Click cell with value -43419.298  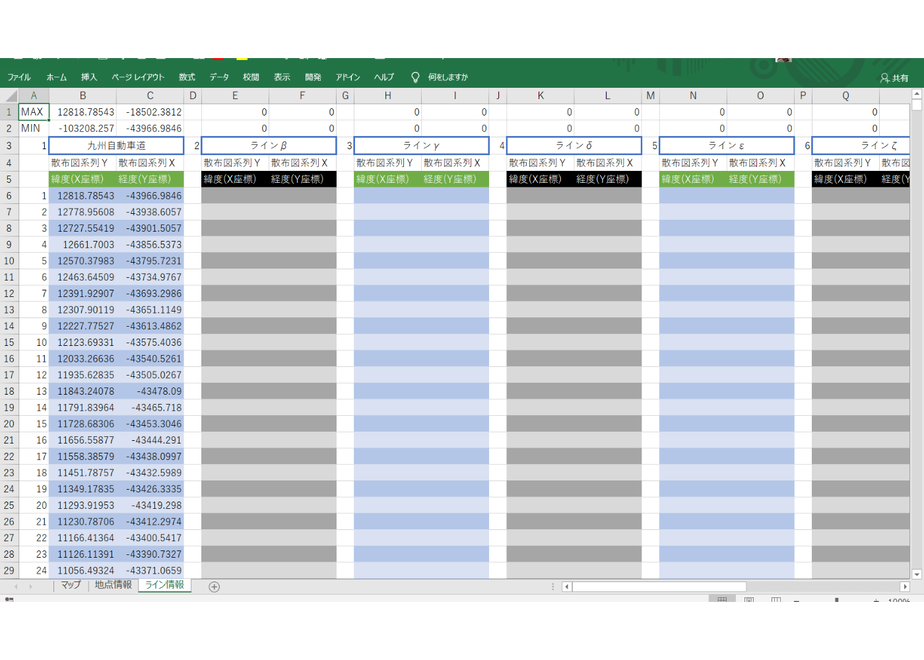pos(150,505)
